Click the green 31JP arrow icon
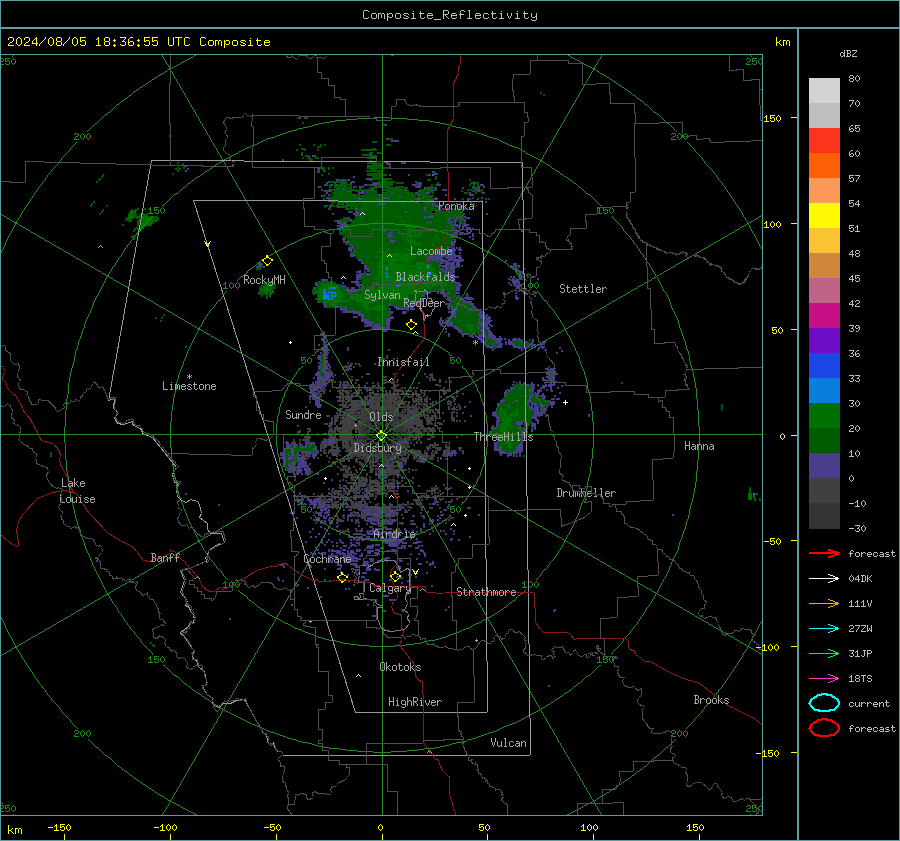900x841 pixels. (824, 653)
